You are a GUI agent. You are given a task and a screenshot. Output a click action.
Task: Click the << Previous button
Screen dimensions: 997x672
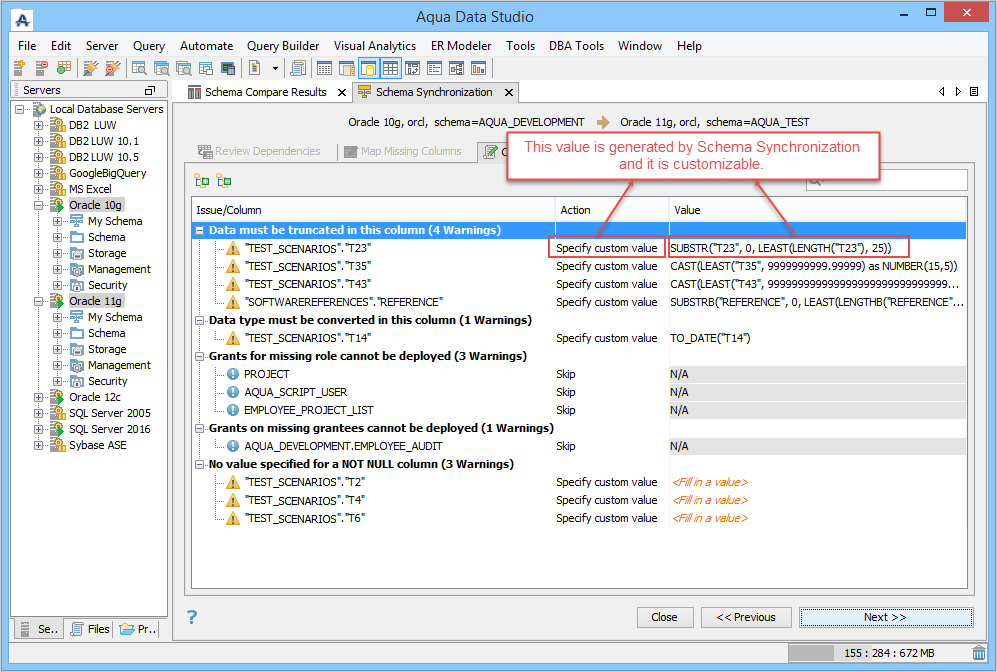tap(746, 617)
